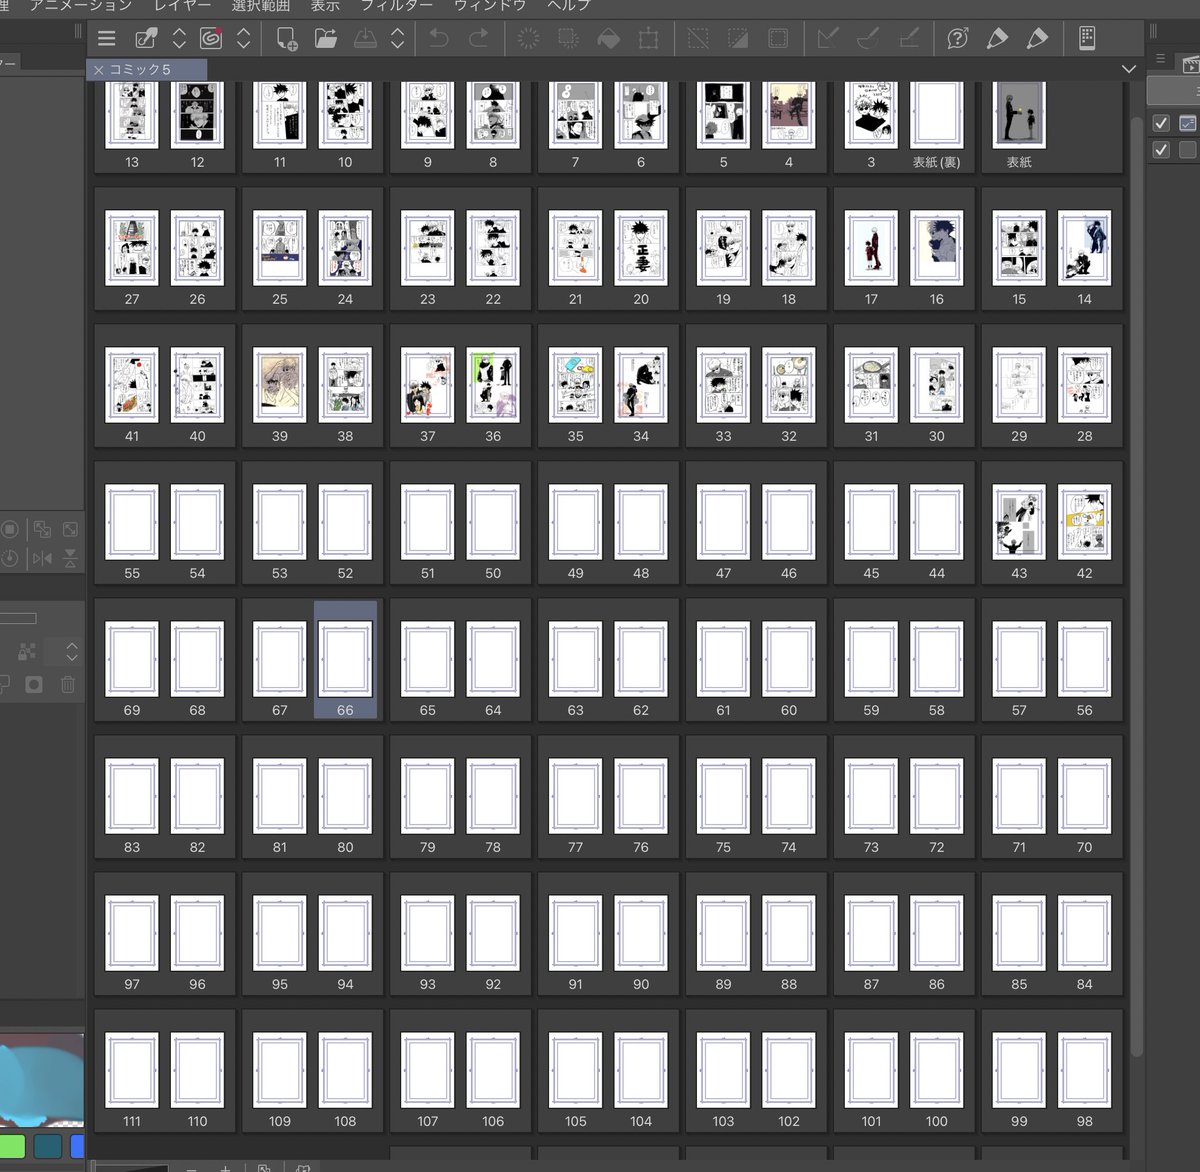Click the Fill paint-bucket icon

tap(608, 39)
